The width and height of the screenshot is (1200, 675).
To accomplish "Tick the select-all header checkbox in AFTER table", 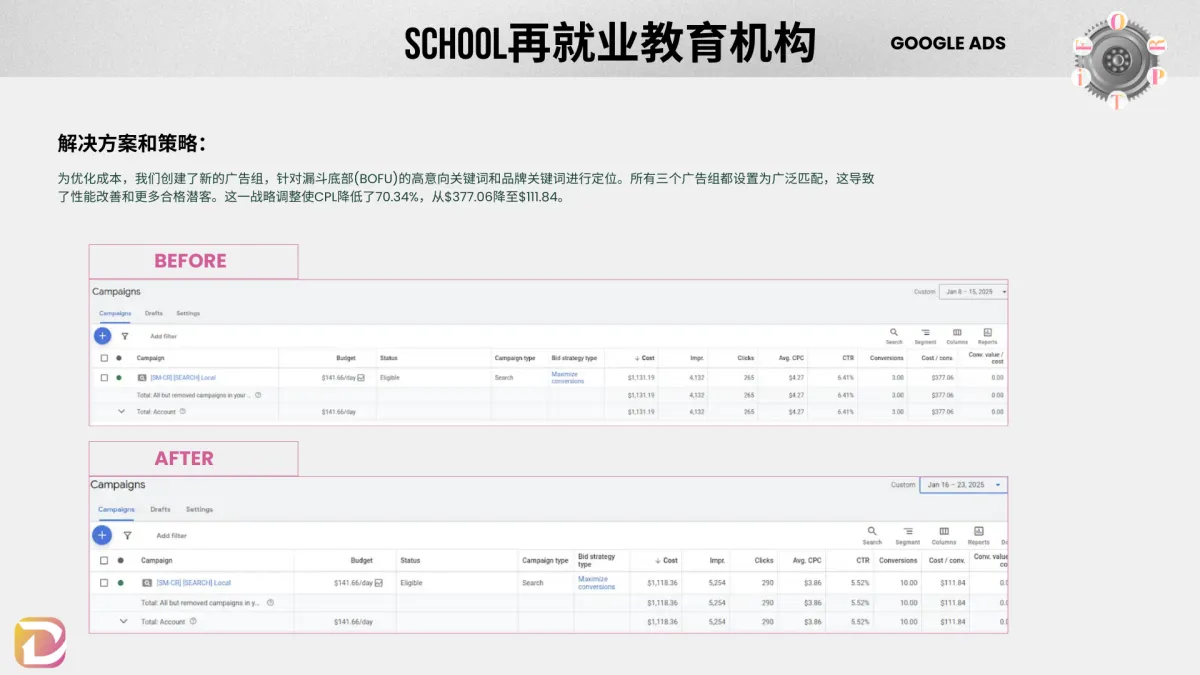I will 103,561.
